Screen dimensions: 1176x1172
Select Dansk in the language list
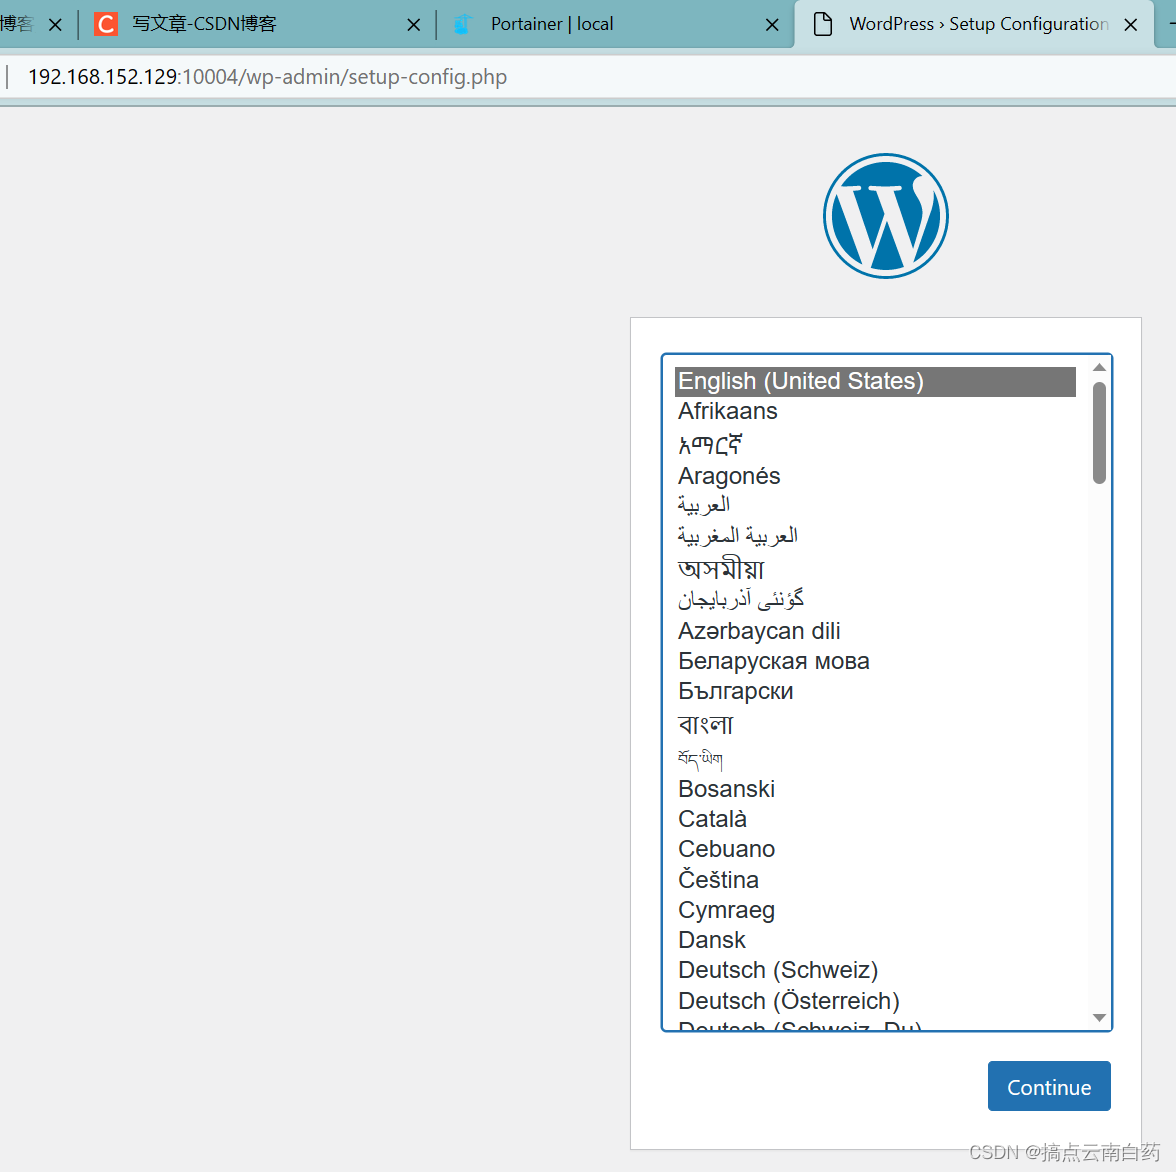point(875,940)
